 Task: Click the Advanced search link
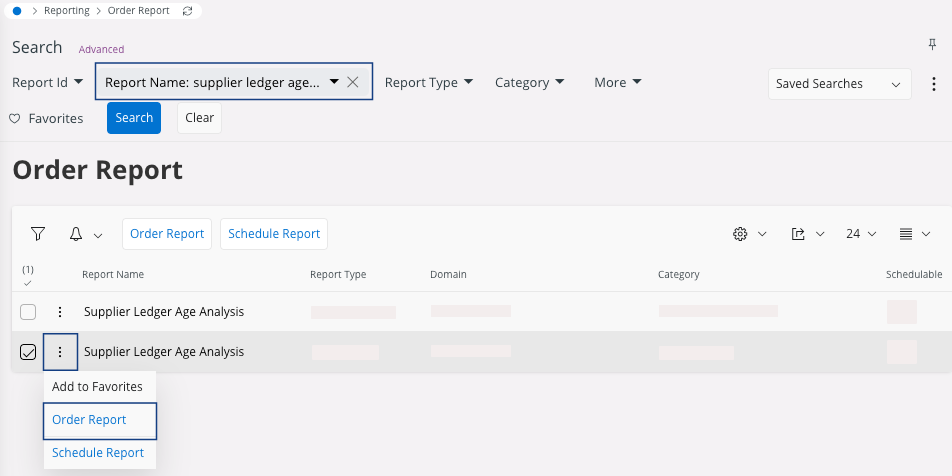[x=101, y=49]
